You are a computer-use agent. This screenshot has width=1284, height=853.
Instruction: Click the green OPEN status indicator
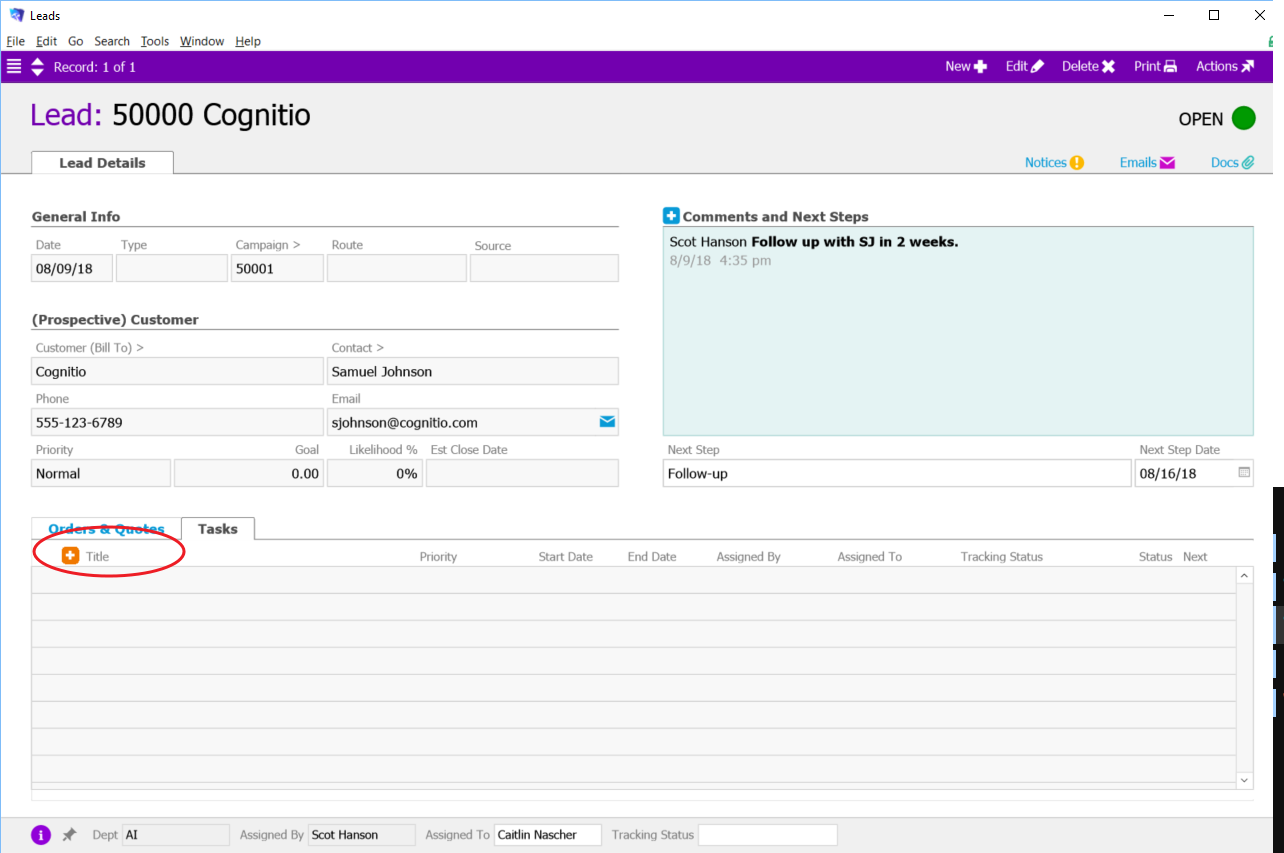1243,118
